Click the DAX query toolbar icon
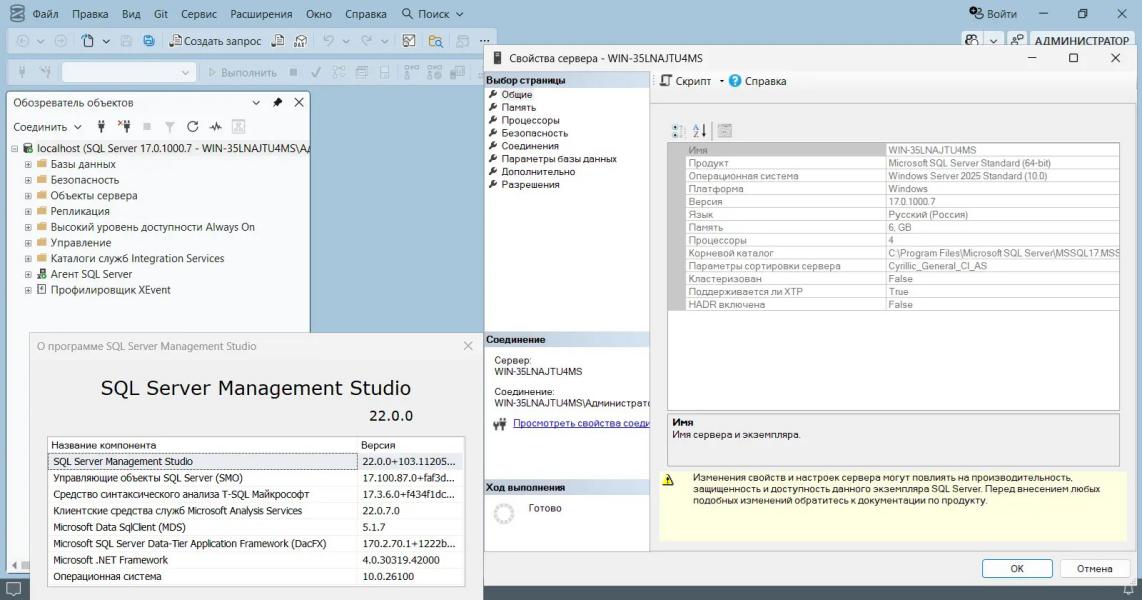Image resolution: width=1142 pixels, height=600 pixels. tap(300, 41)
